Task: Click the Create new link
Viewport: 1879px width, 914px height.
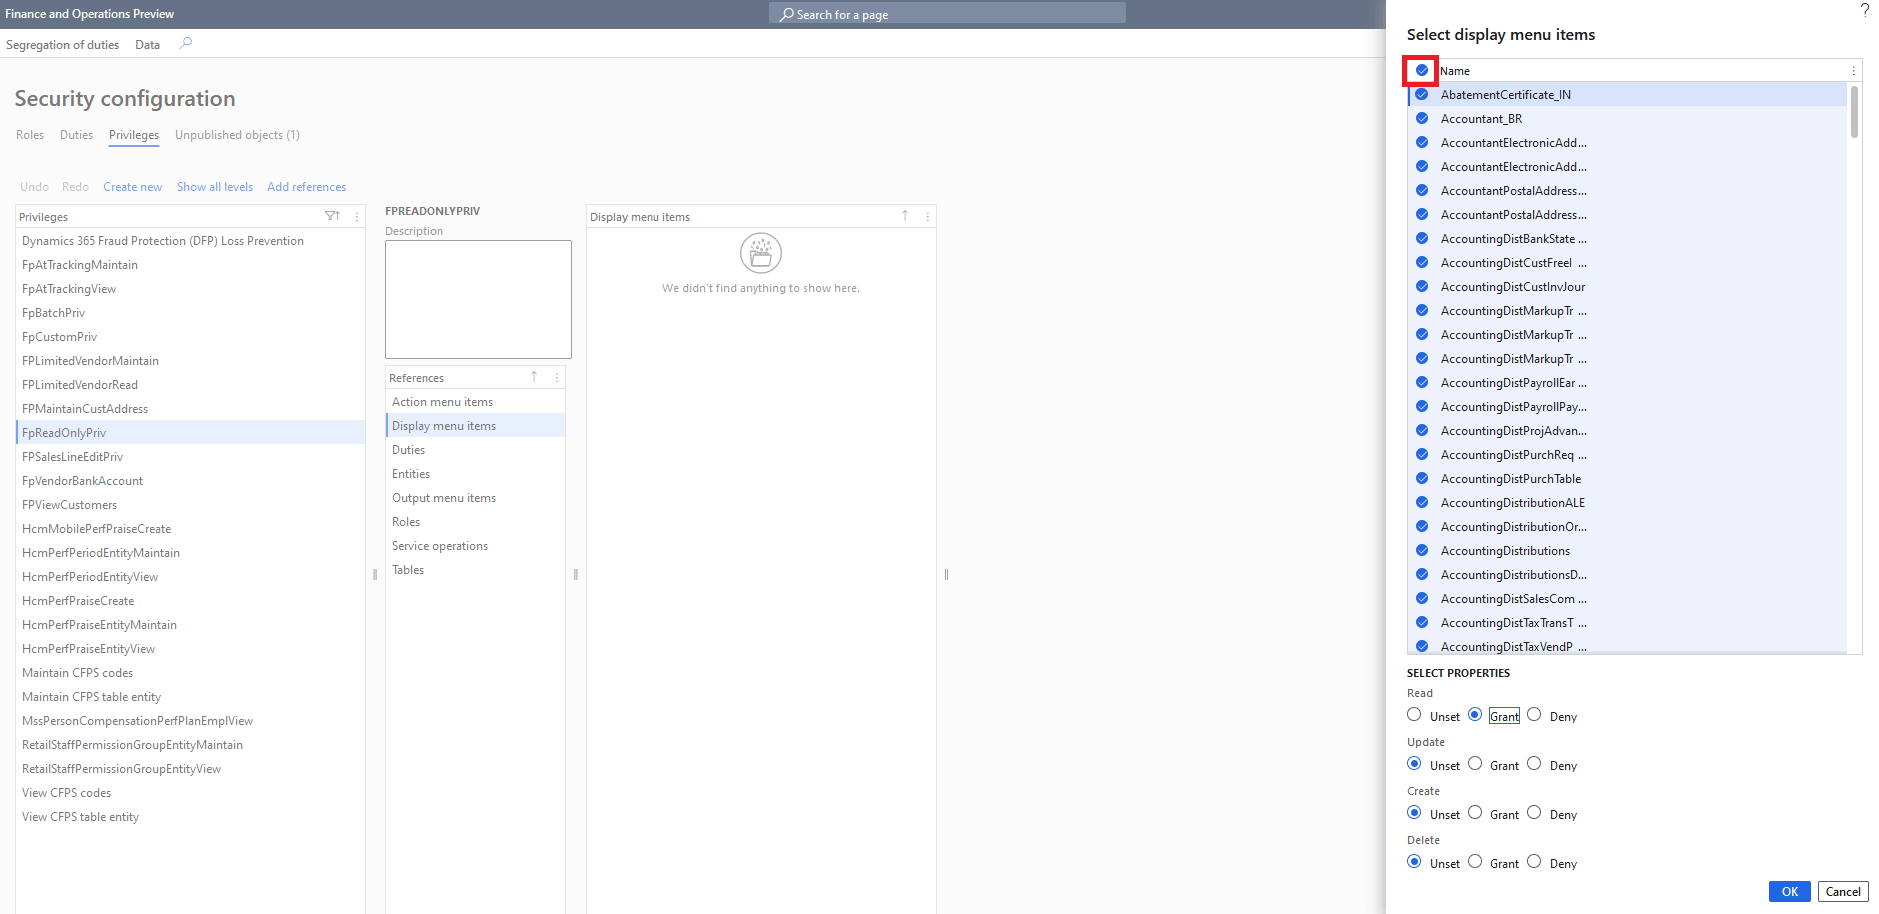Action: (132, 186)
